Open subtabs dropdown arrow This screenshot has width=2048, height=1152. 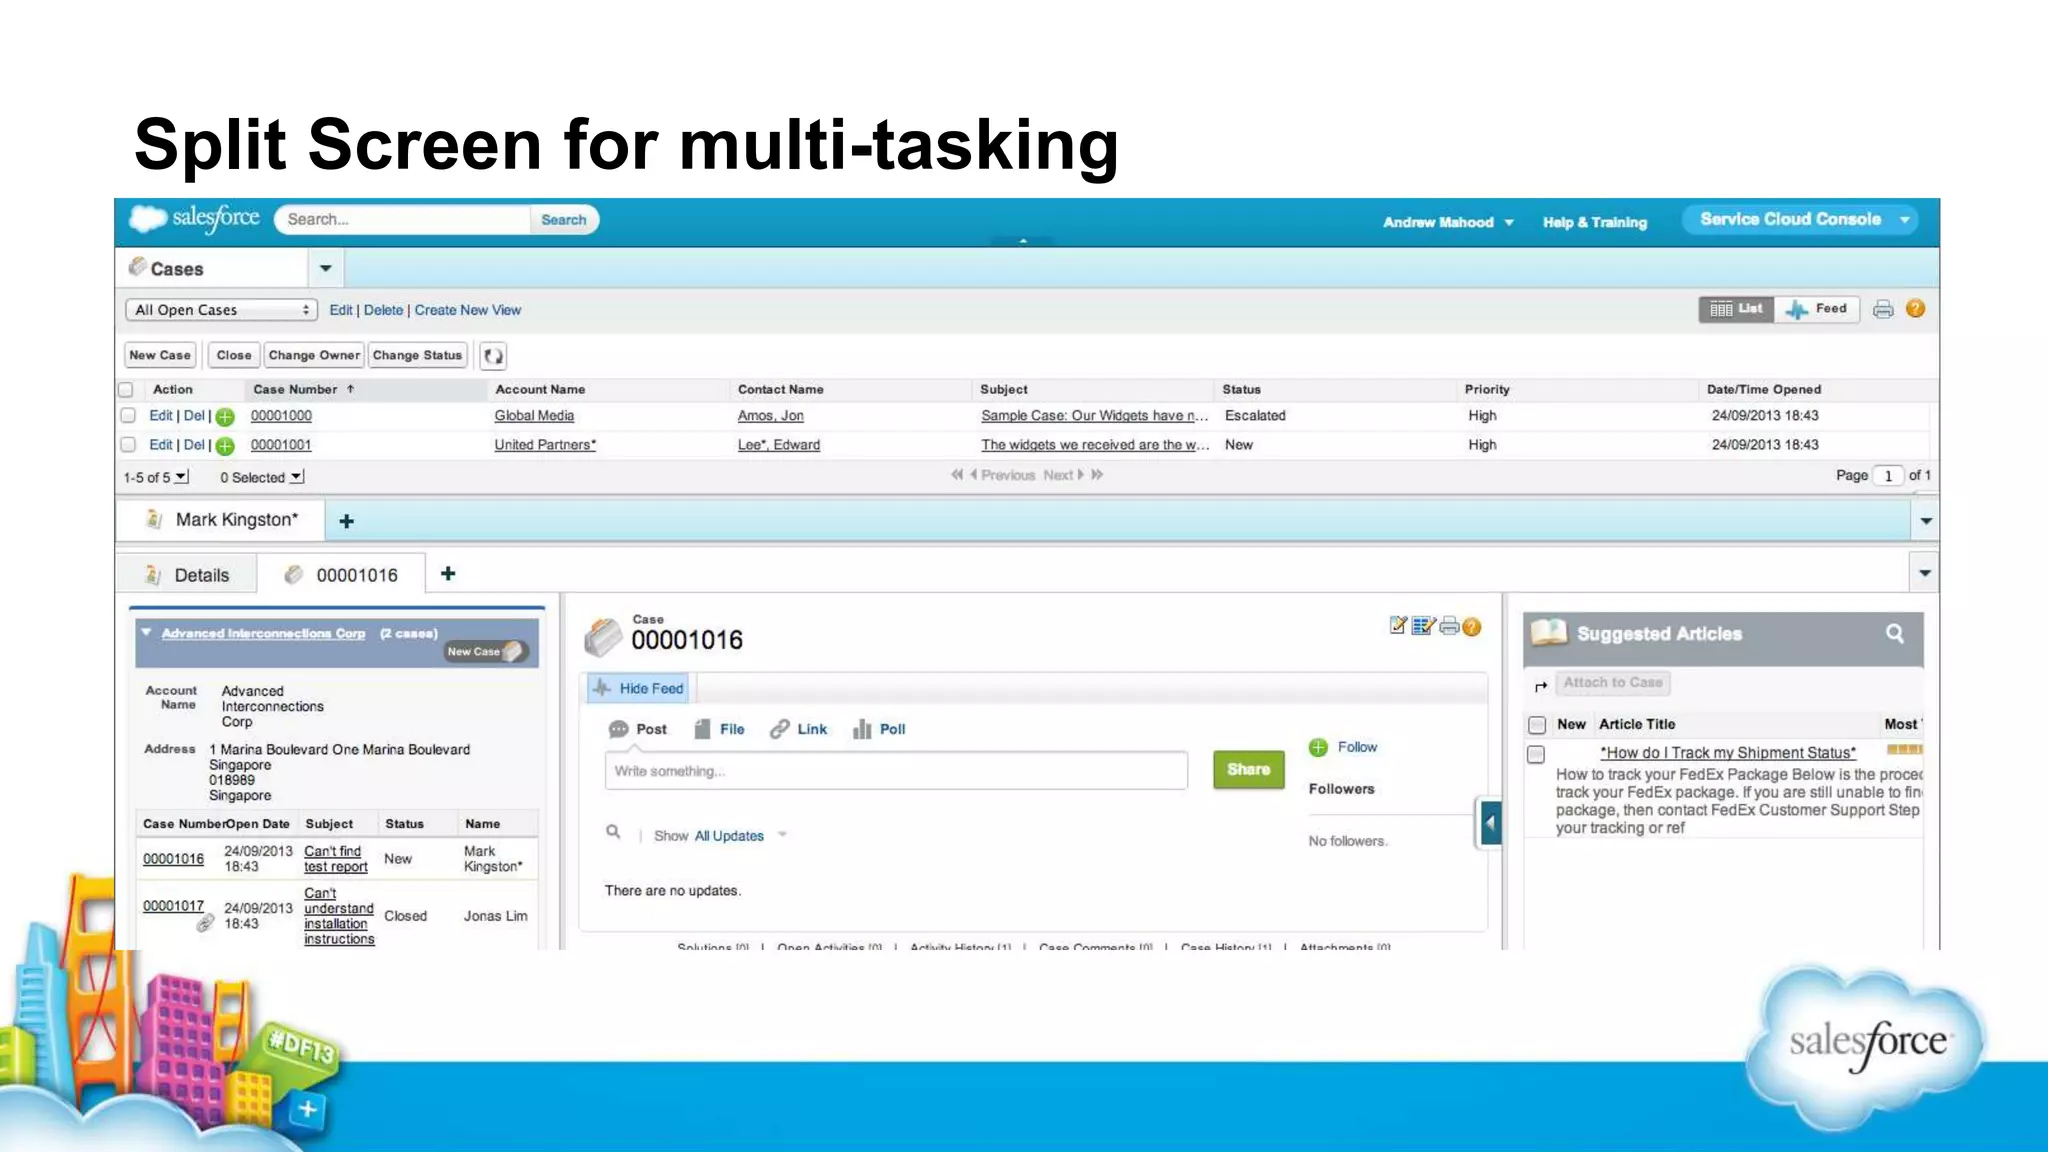(x=1924, y=573)
